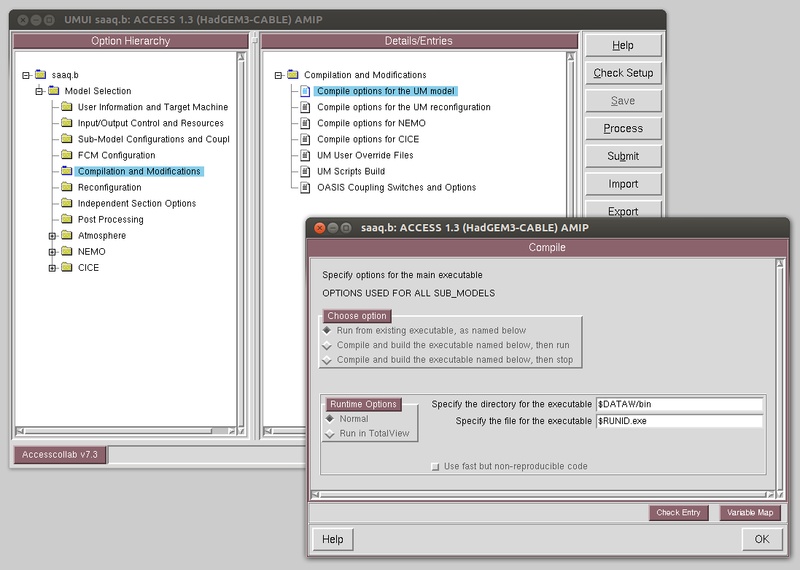Enable Use fast but non-reproducible code
The image size is (800, 570).
click(435, 466)
